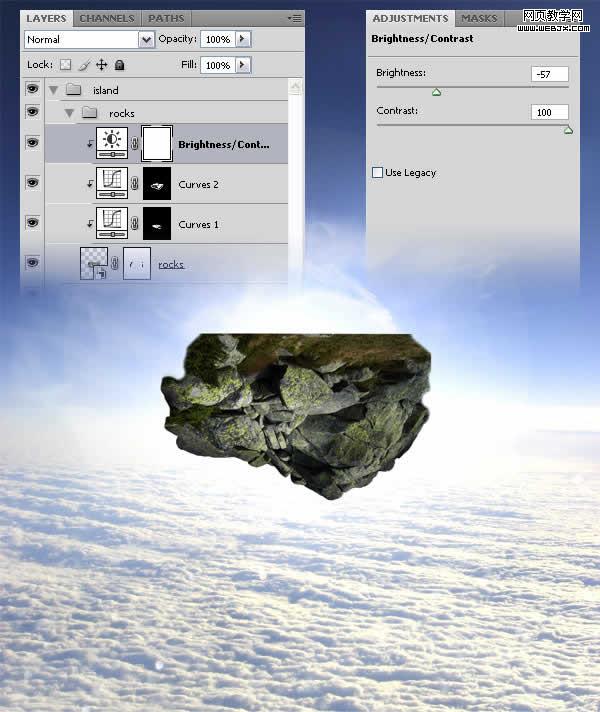Switch to the Adjustments tab
The width and height of the screenshot is (600, 712).
pyautogui.click(x=410, y=19)
